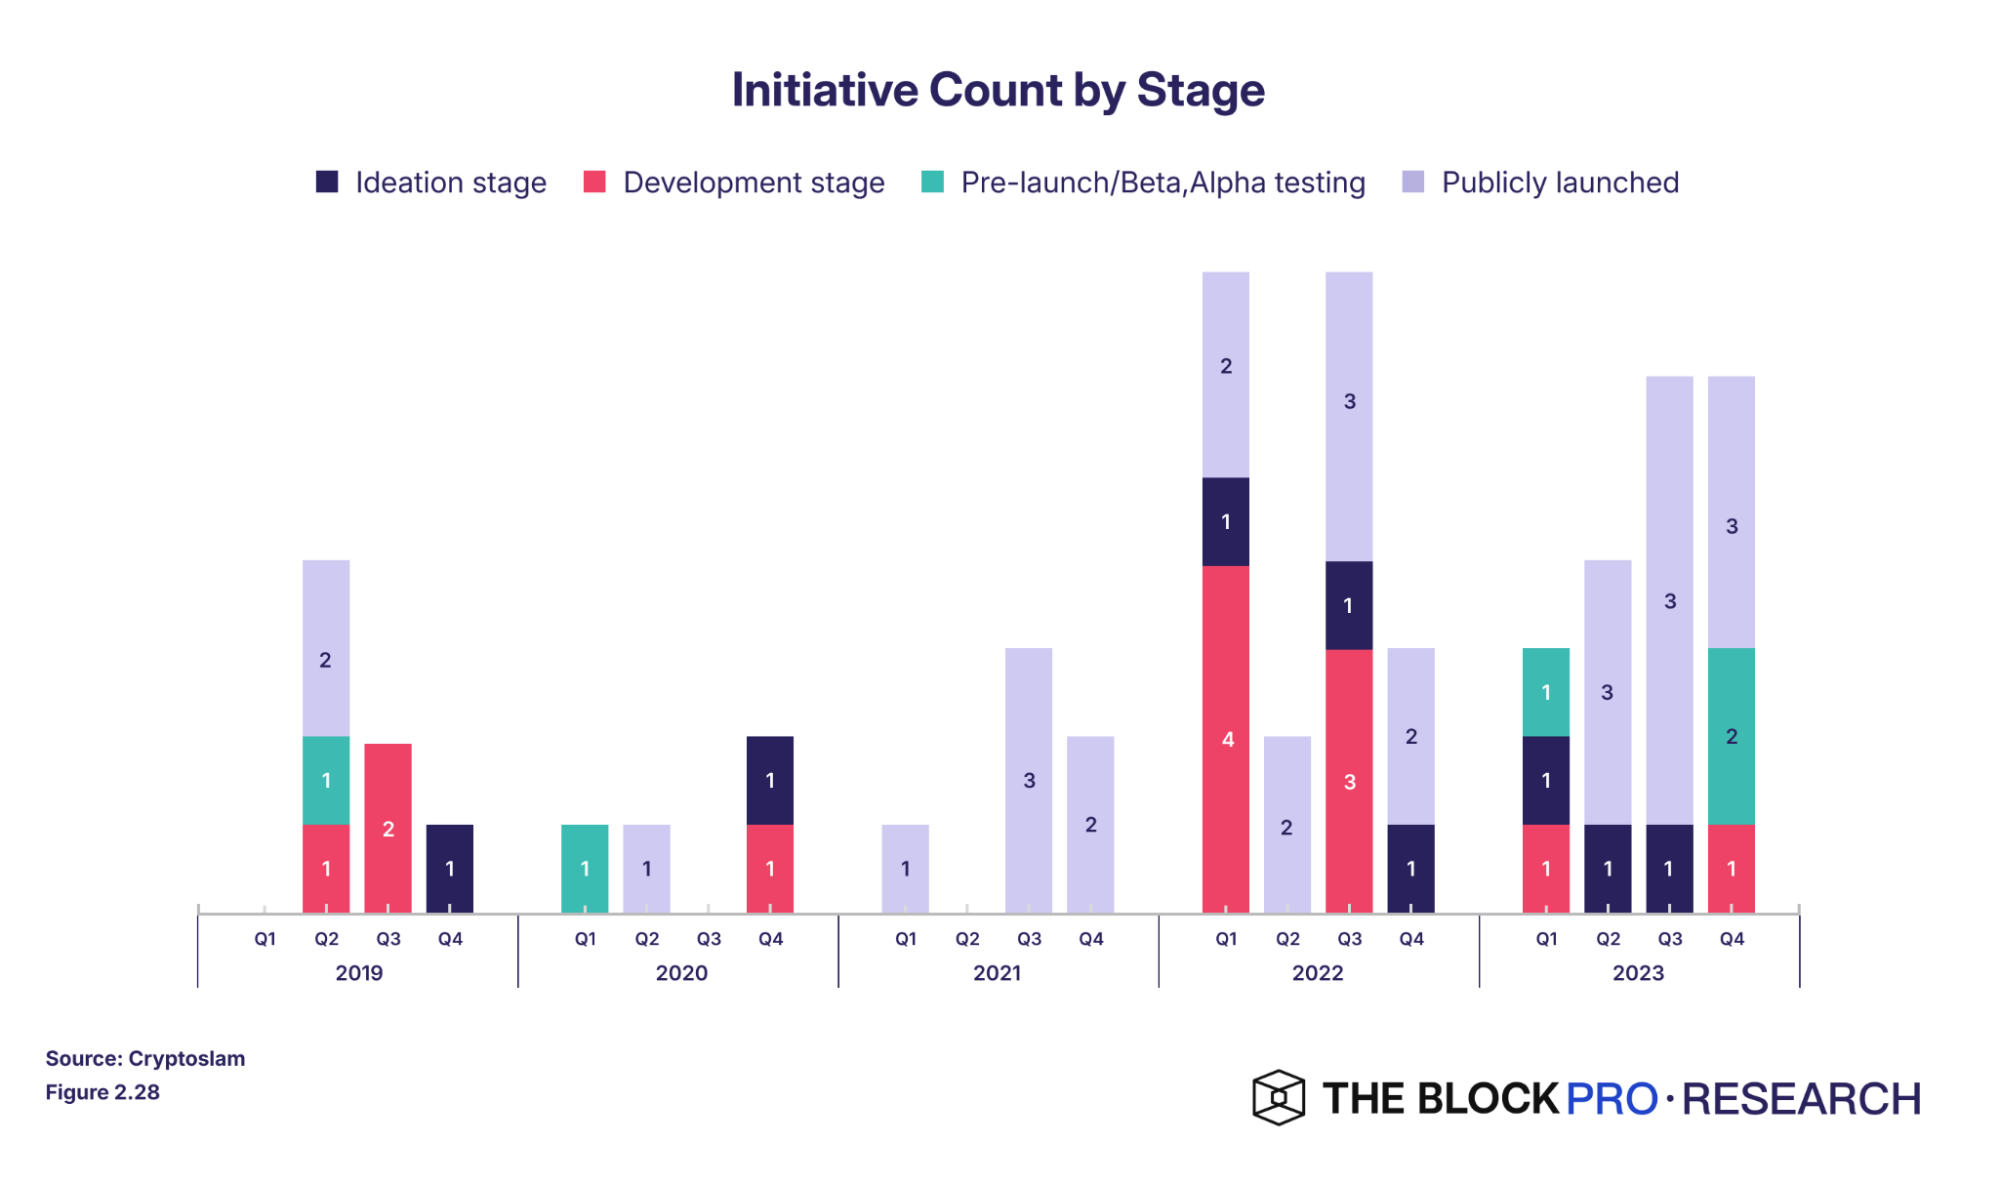Click the navy 2019 Q4 bar
Image resolution: width=1999 pixels, height=1177 pixels.
pyautogui.click(x=450, y=868)
